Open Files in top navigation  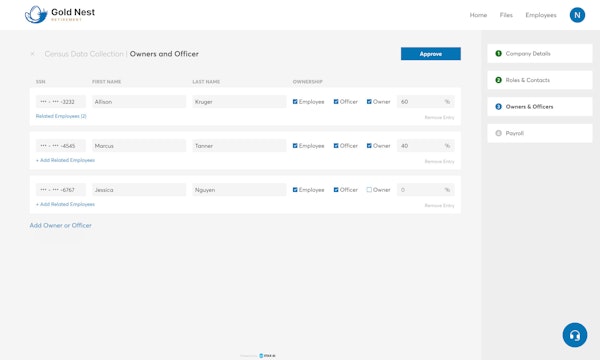506,15
